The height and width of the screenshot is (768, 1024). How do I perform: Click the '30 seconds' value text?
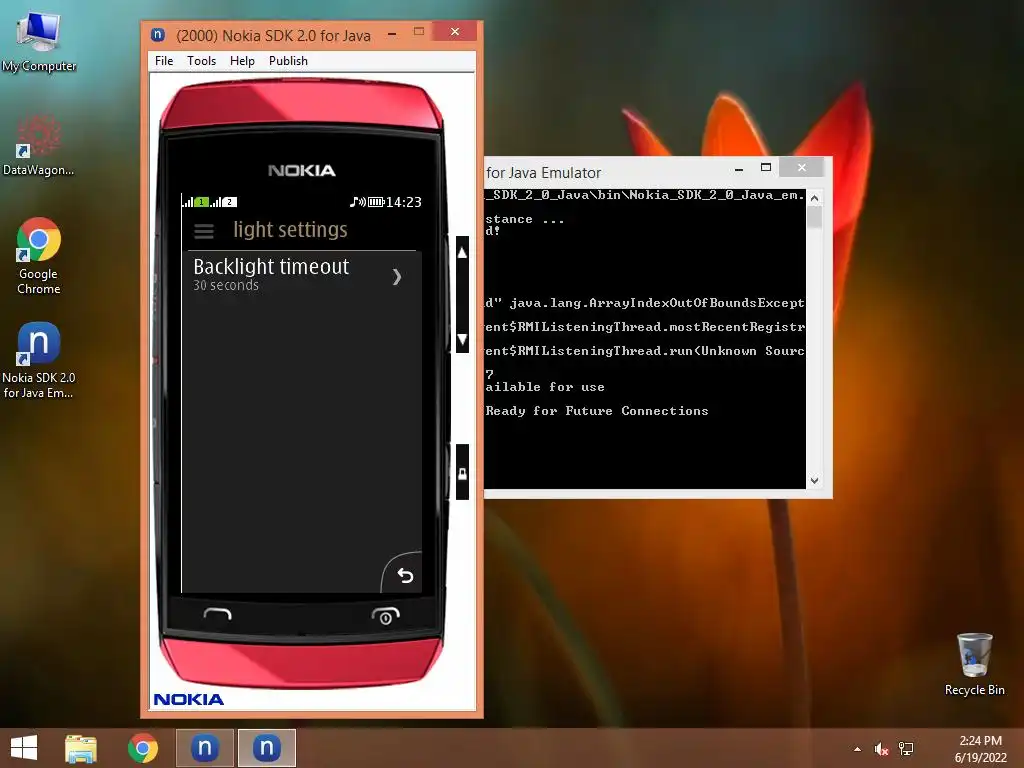(226, 285)
